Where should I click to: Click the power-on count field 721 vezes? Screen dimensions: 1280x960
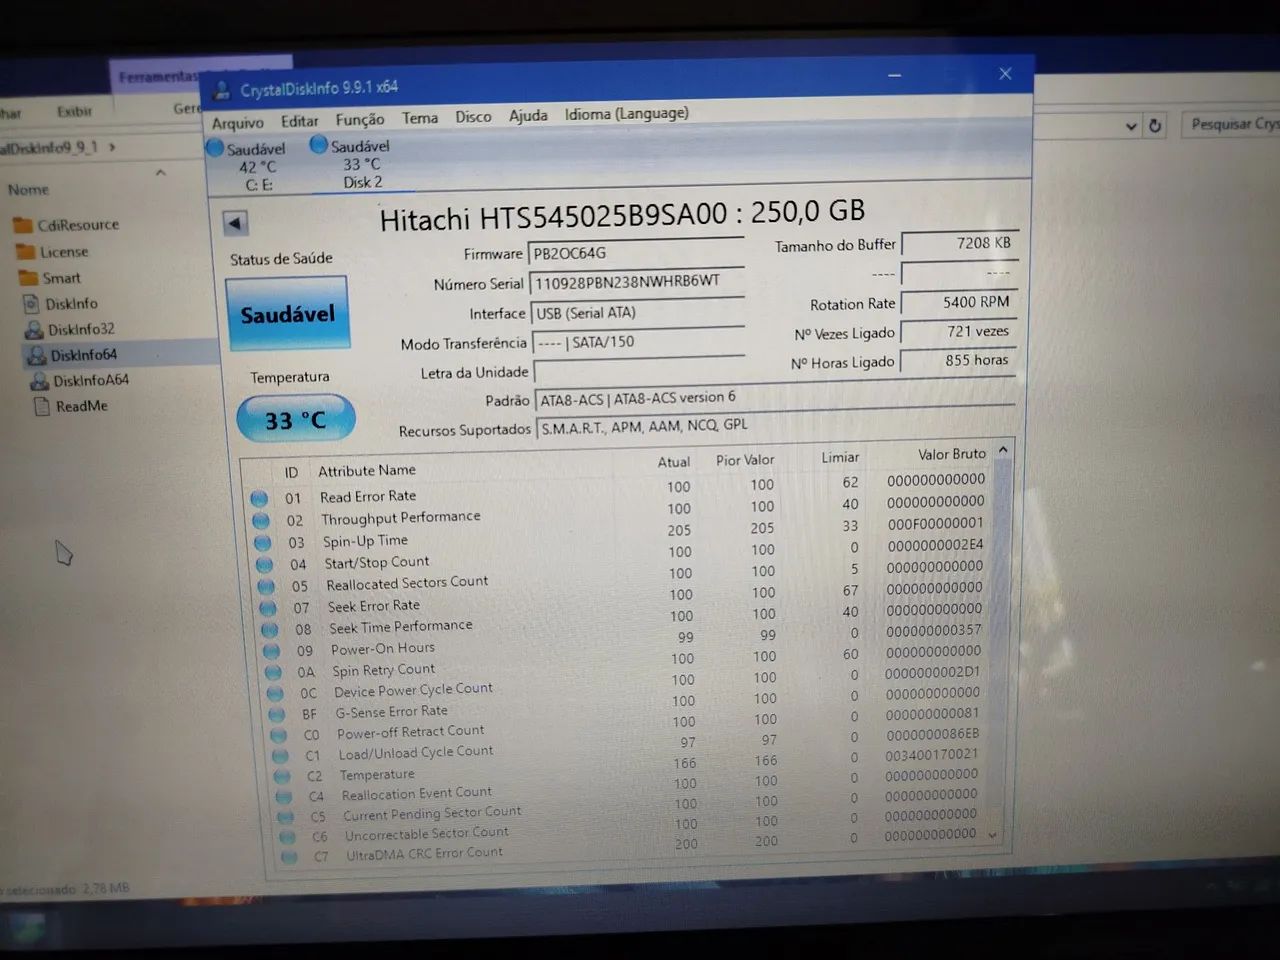tap(959, 331)
